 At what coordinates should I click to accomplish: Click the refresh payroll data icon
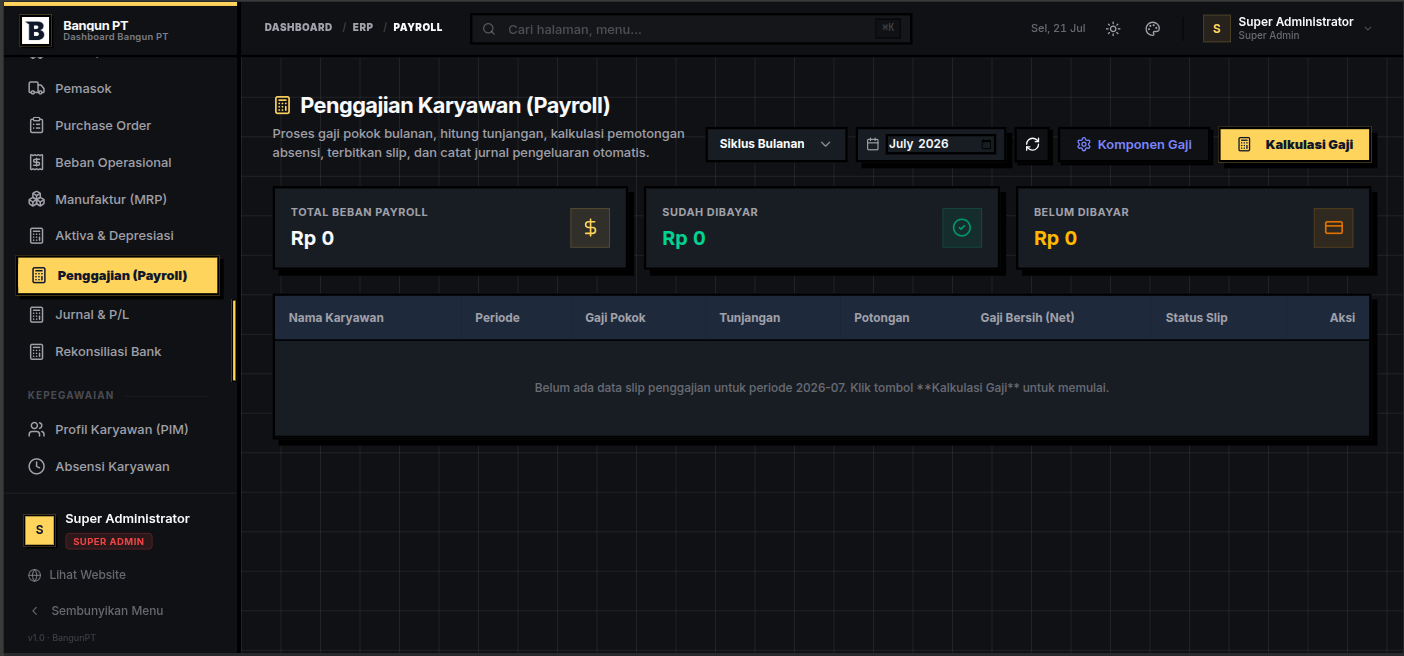click(1033, 144)
